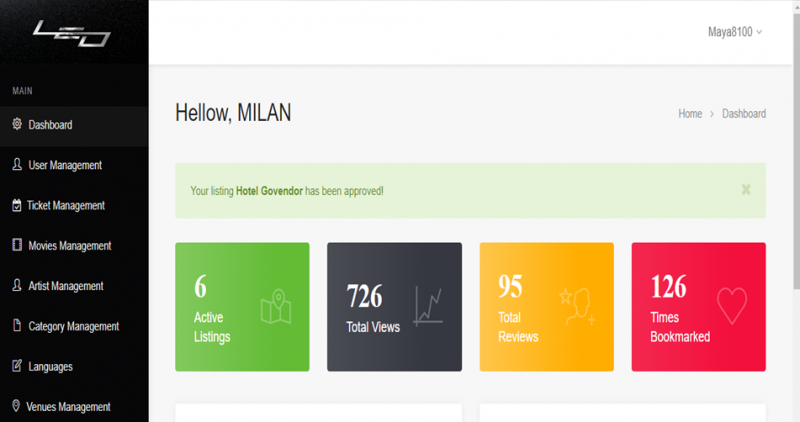Click the heart icon on Times Bookmarked card
This screenshot has width=800, height=422.
[732, 306]
